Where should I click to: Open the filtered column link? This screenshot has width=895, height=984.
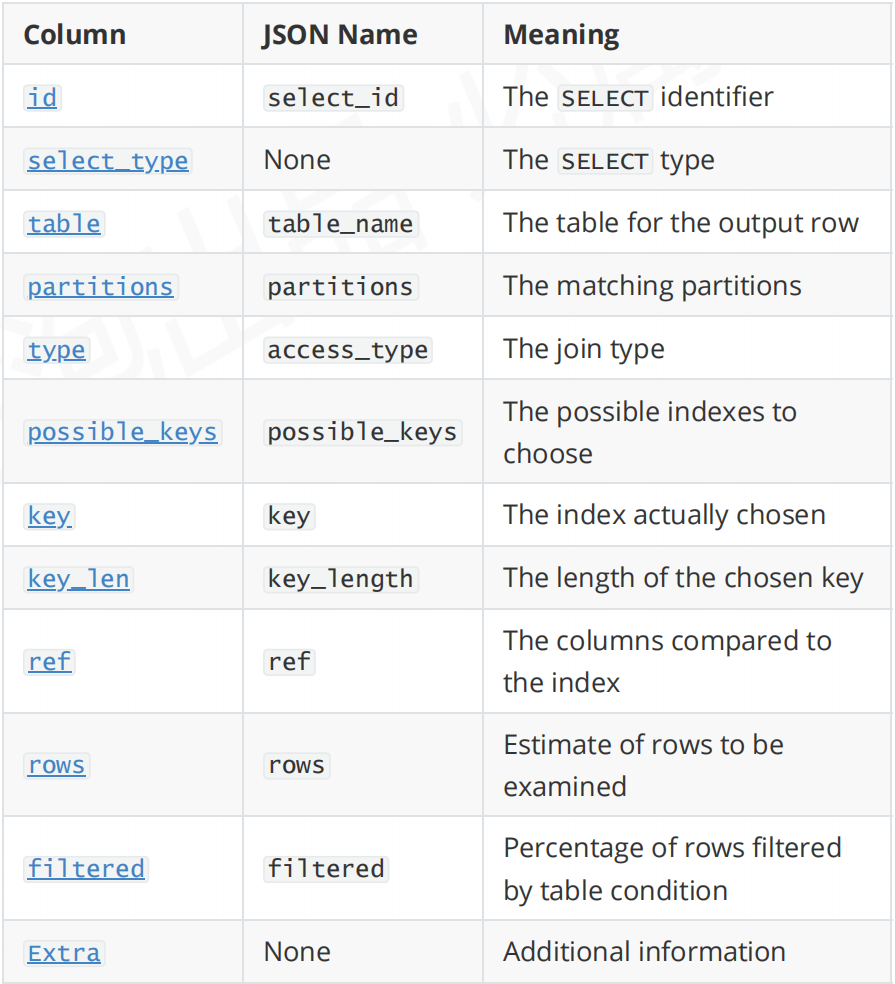[86, 869]
